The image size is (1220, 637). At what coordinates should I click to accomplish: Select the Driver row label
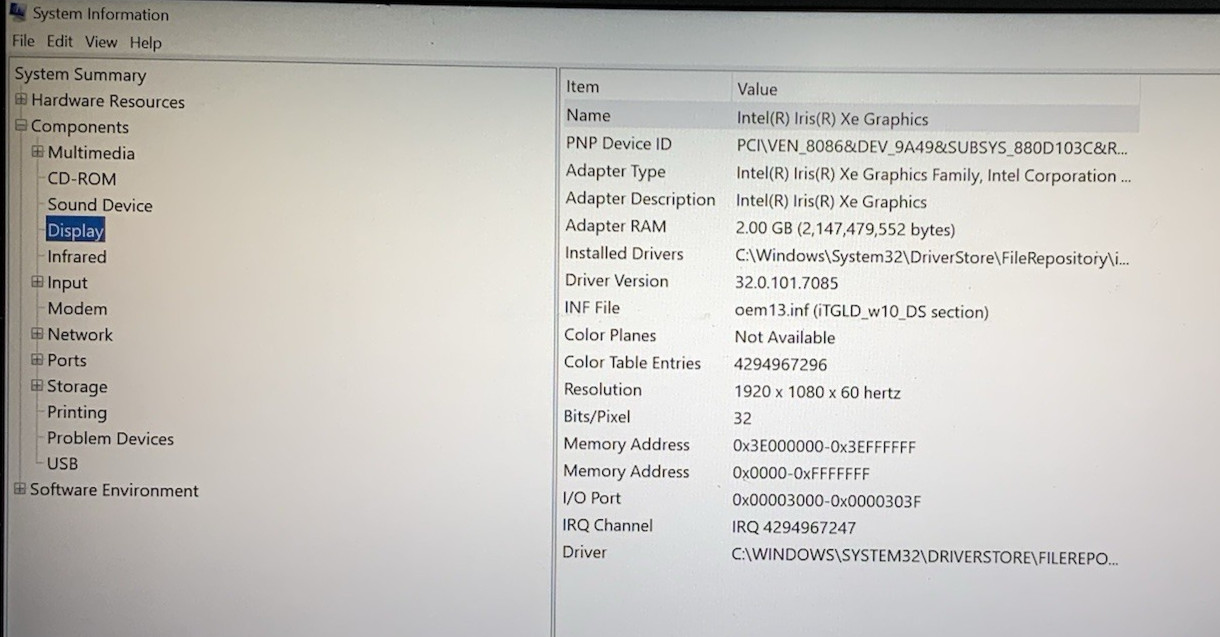584,552
